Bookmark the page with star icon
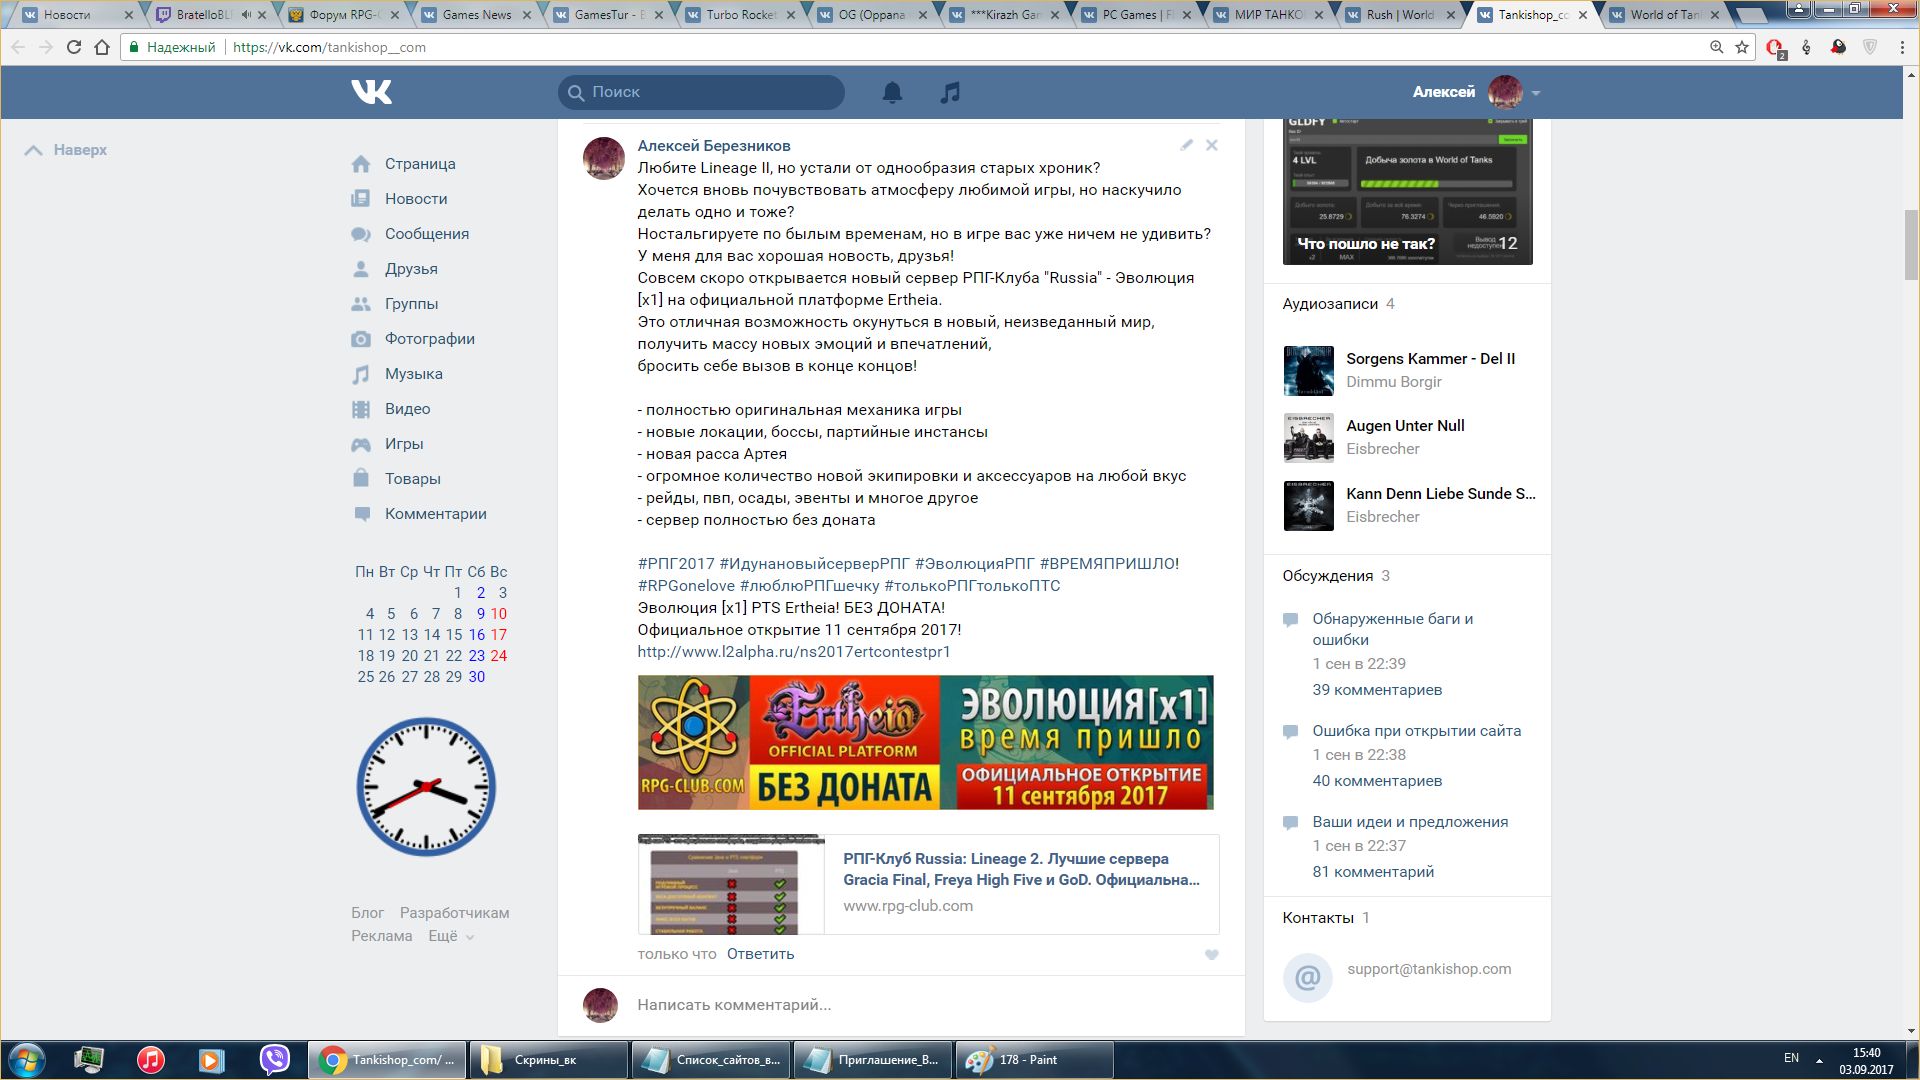 (1742, 47)
